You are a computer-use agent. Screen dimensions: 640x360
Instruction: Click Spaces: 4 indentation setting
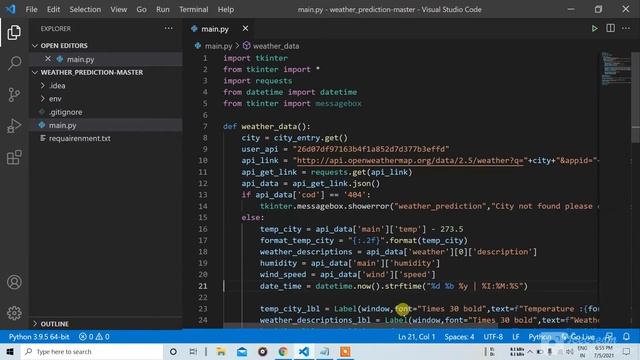click(x=459, y=337)
